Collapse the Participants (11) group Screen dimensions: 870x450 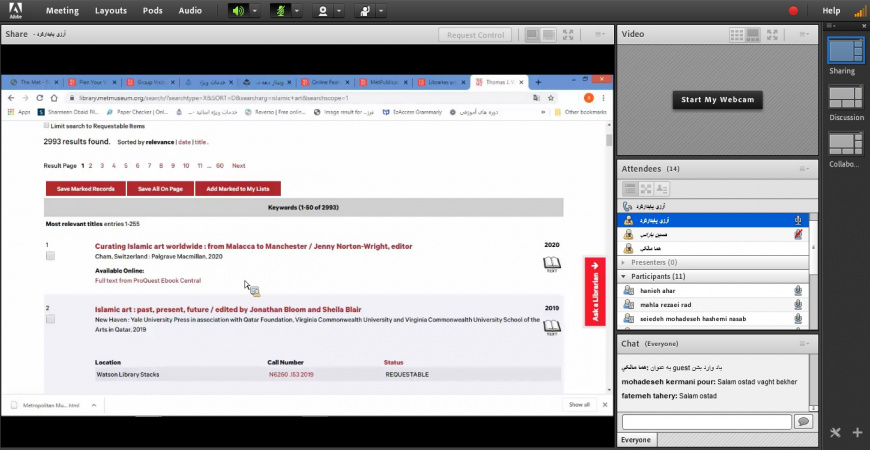click(x=626, y=276)
